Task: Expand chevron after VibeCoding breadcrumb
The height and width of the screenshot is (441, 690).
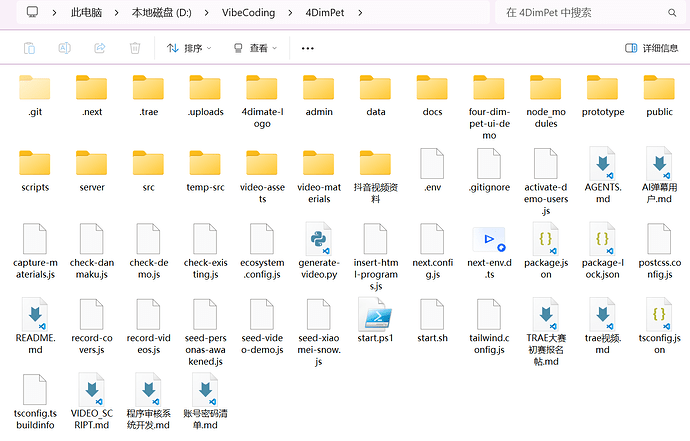Action: click(290, 12)
